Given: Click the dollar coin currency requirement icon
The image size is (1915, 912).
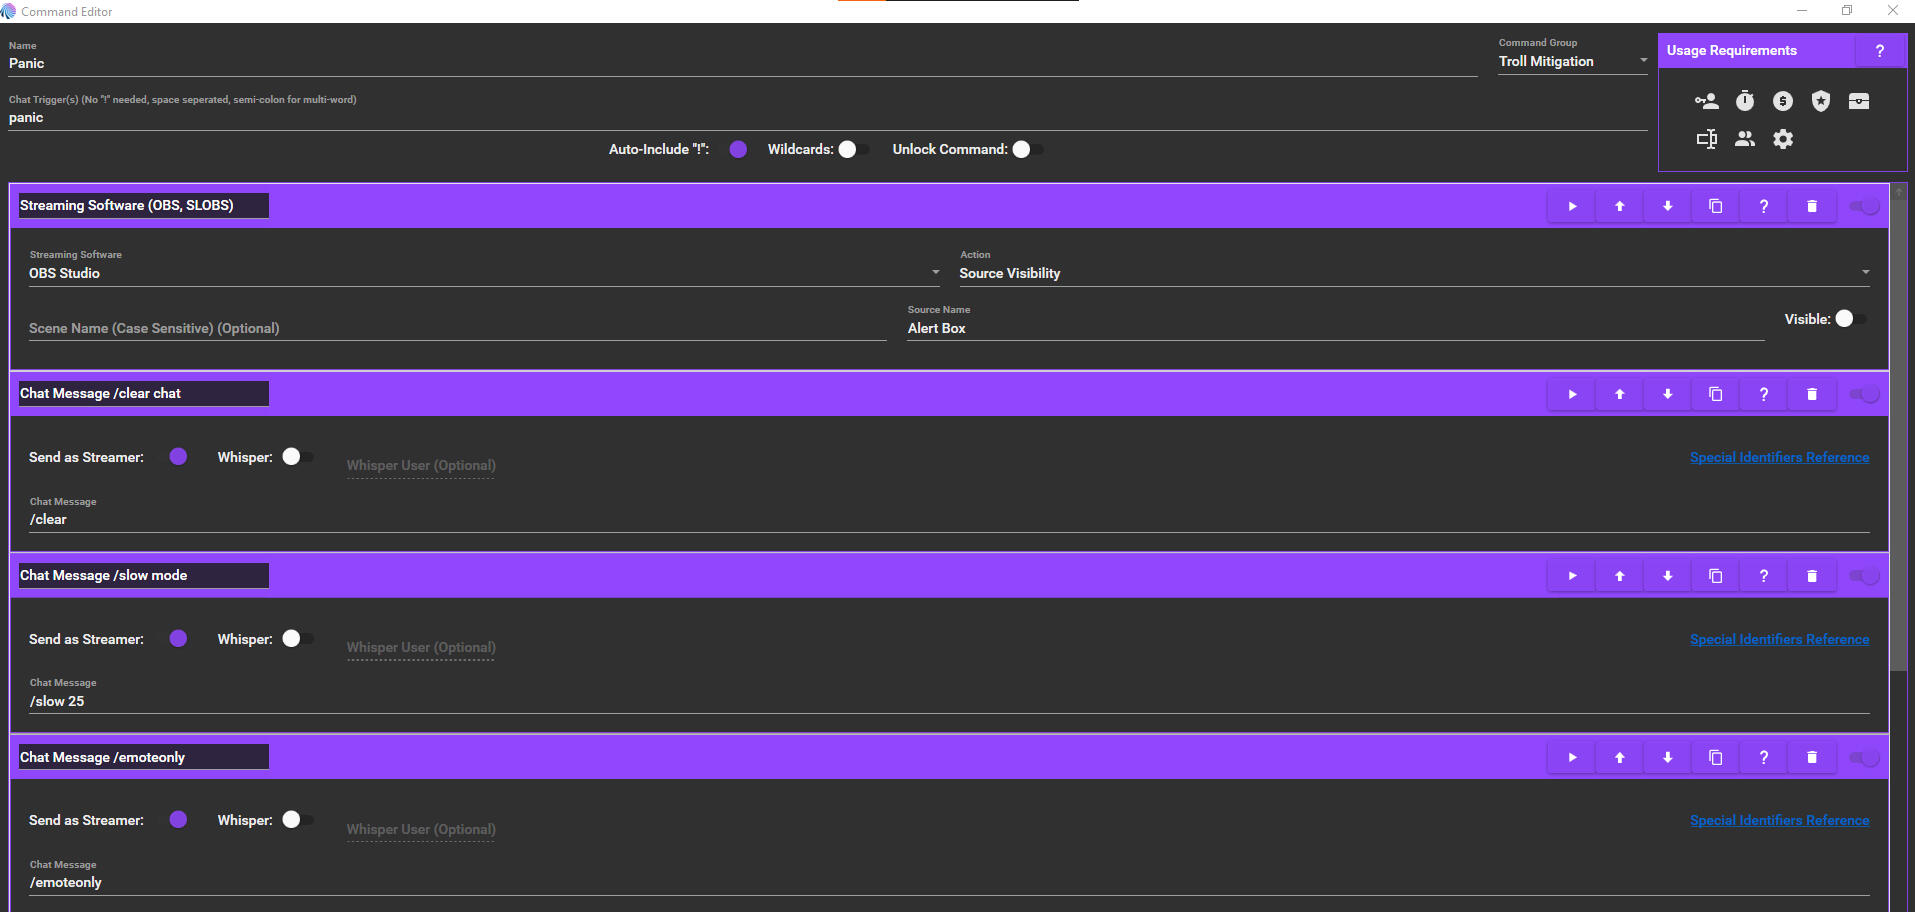Looking at the screenshot, I should tap(1782, 101).
